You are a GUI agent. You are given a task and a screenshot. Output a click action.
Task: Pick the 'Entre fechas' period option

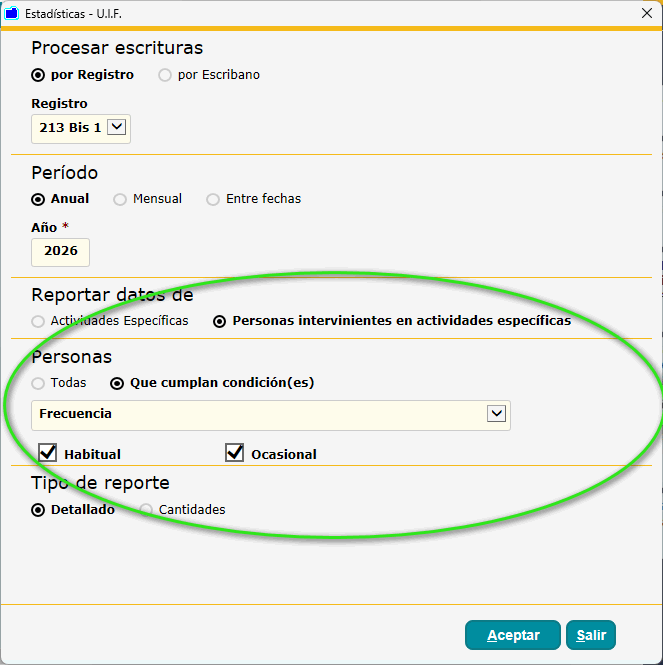point(213,199)
